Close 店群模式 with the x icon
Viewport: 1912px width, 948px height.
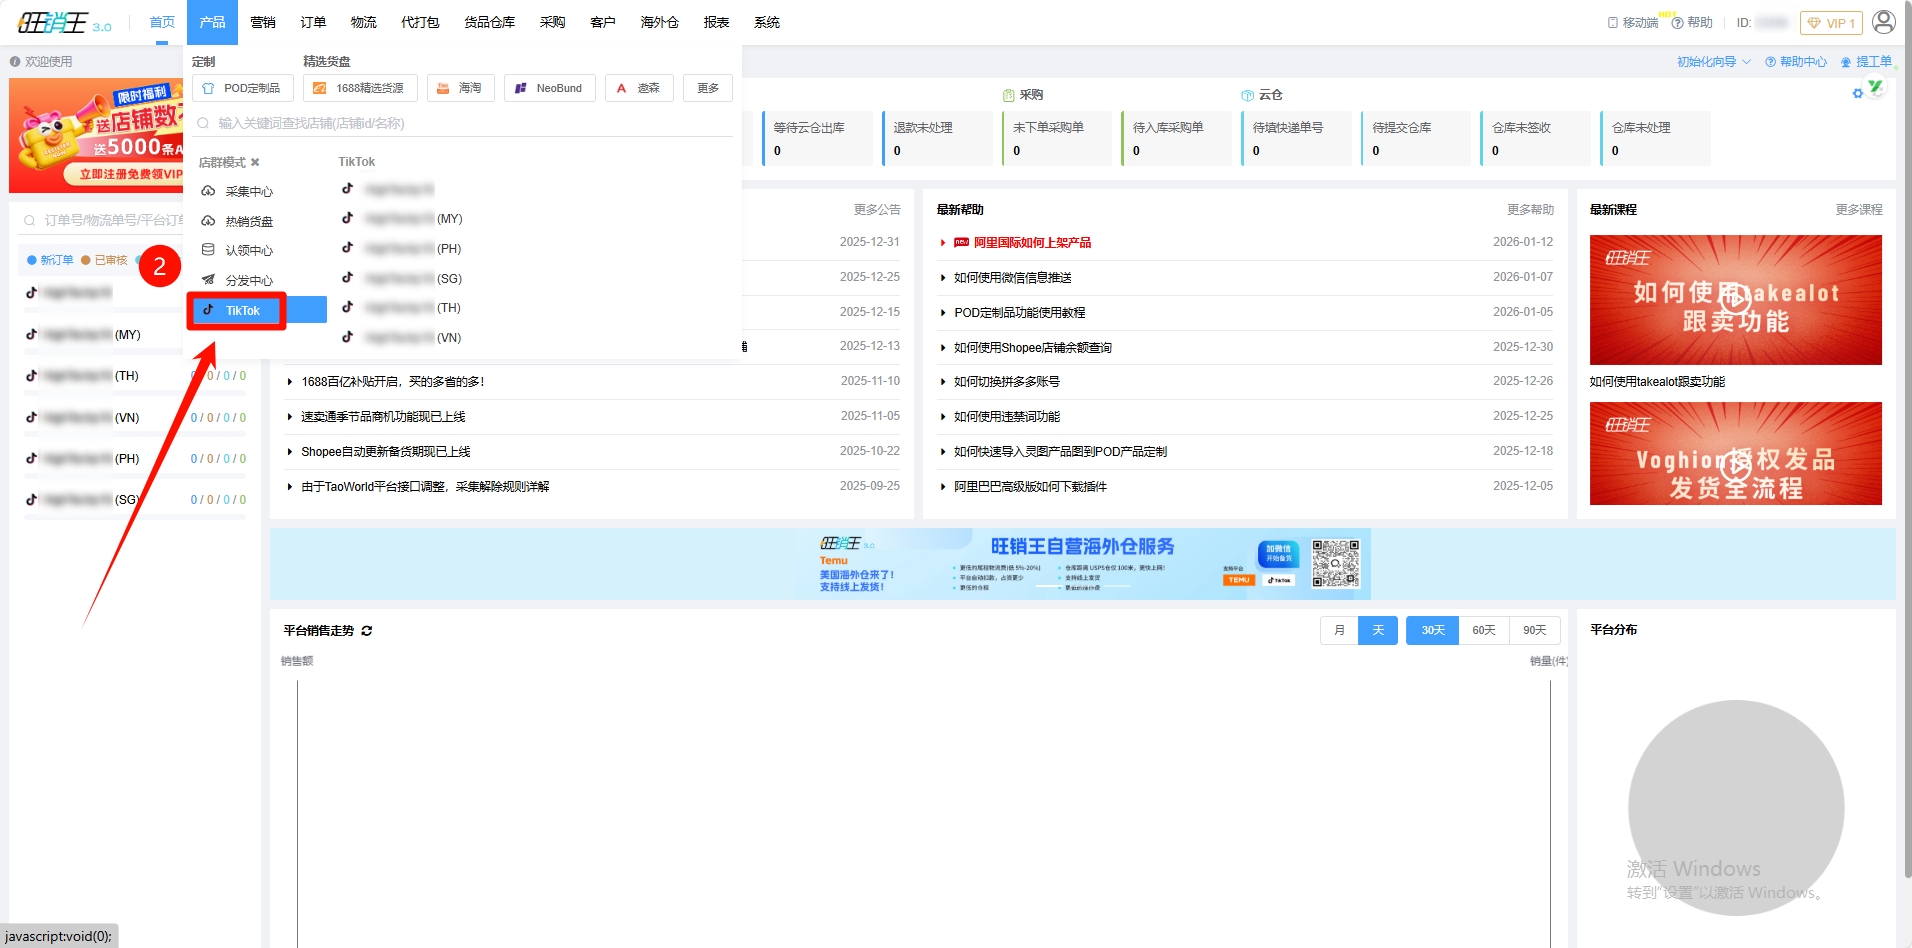point(255,162)
